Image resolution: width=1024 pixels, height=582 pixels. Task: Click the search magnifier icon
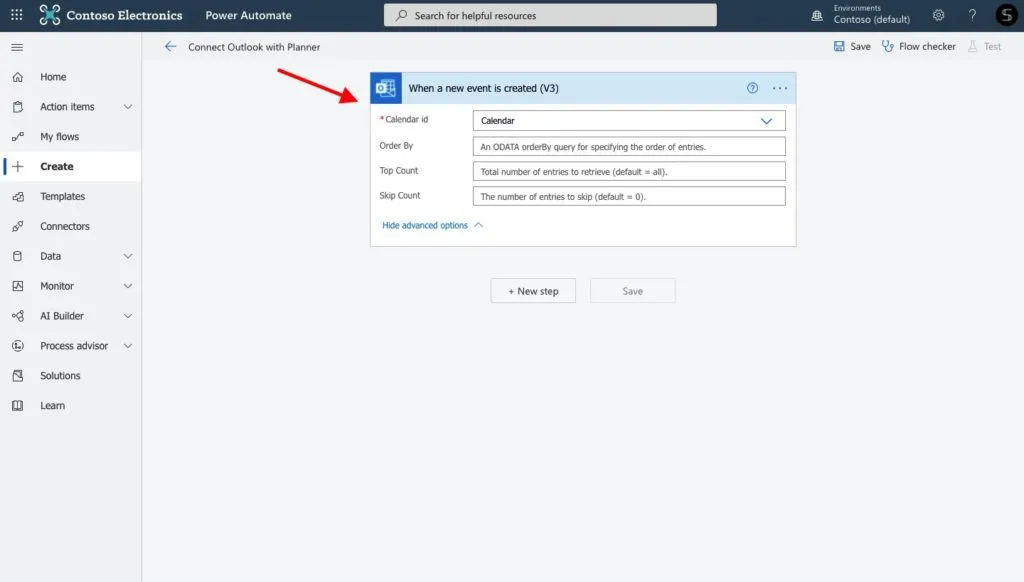(x=401, y=15)
